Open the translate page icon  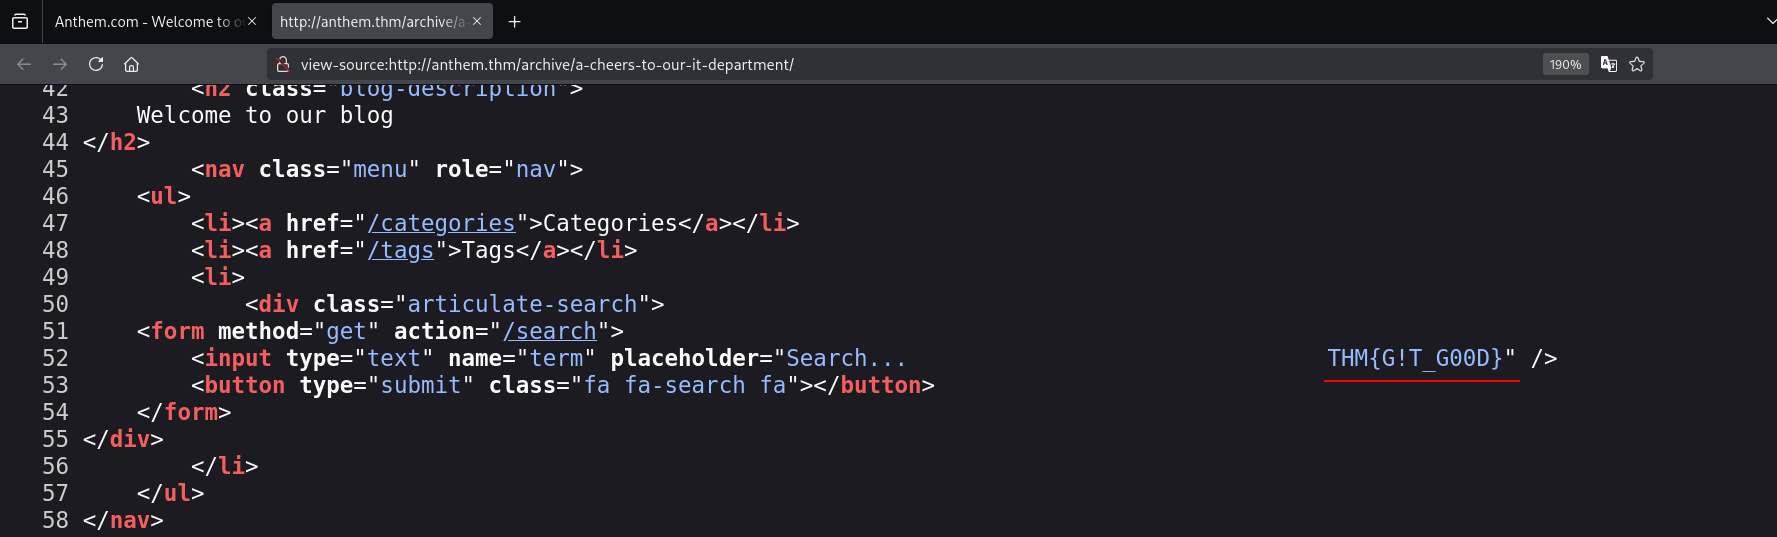pyautogui.click(x=1608, y=64)
